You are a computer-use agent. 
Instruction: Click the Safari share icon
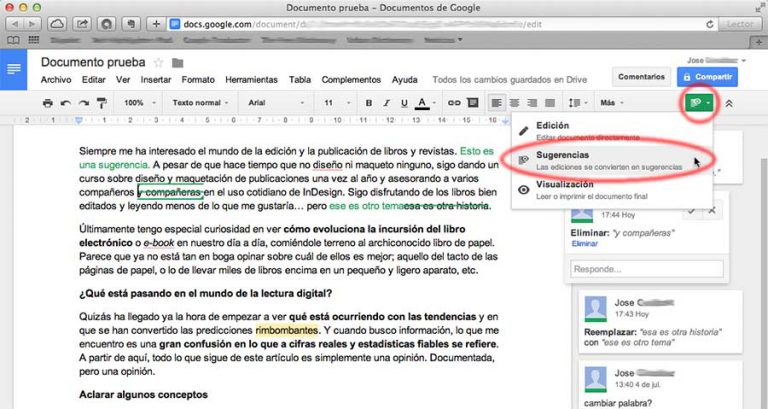click(x=82, y=24)
